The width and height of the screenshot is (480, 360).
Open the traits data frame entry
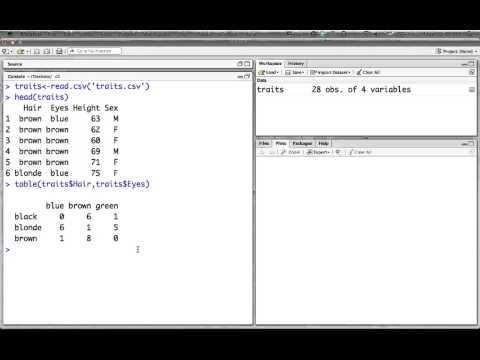click(270, 90)
